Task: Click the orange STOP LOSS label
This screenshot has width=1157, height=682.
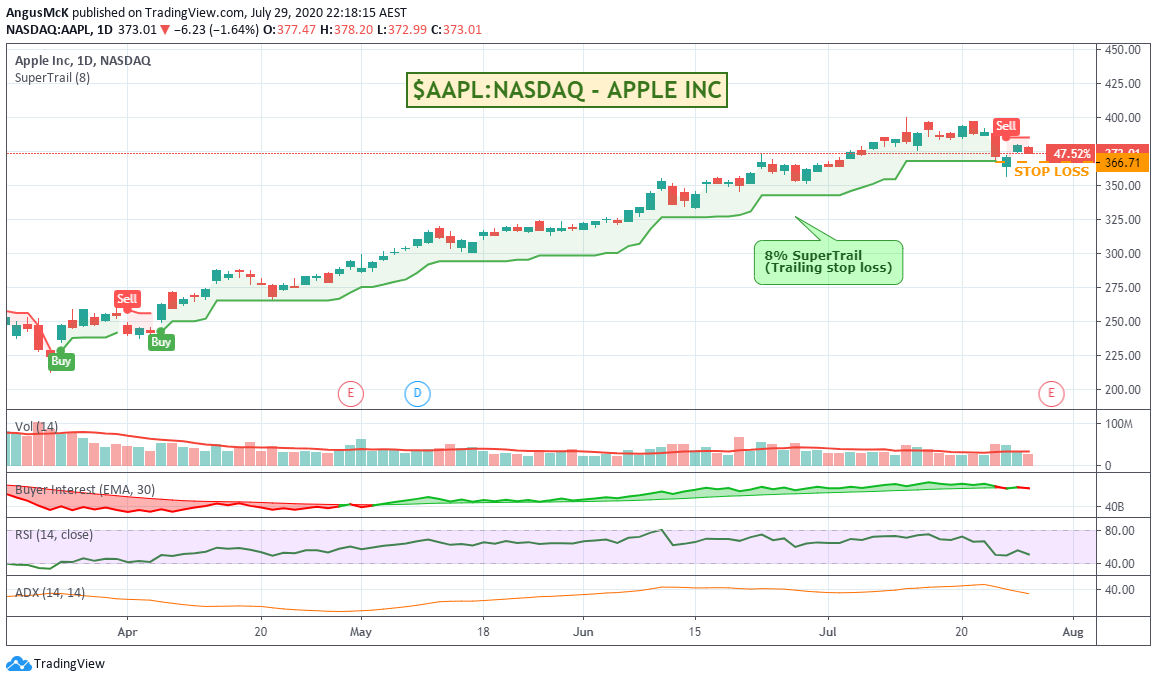Action: (1051, 172)
